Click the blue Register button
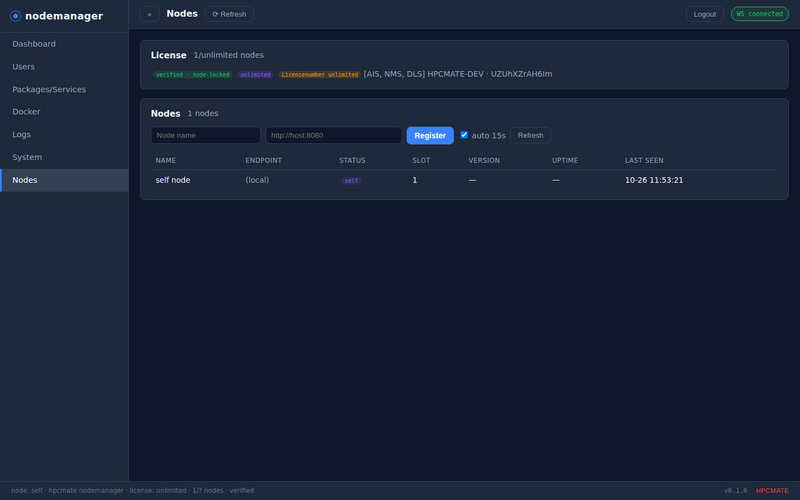 coord(430,136)
